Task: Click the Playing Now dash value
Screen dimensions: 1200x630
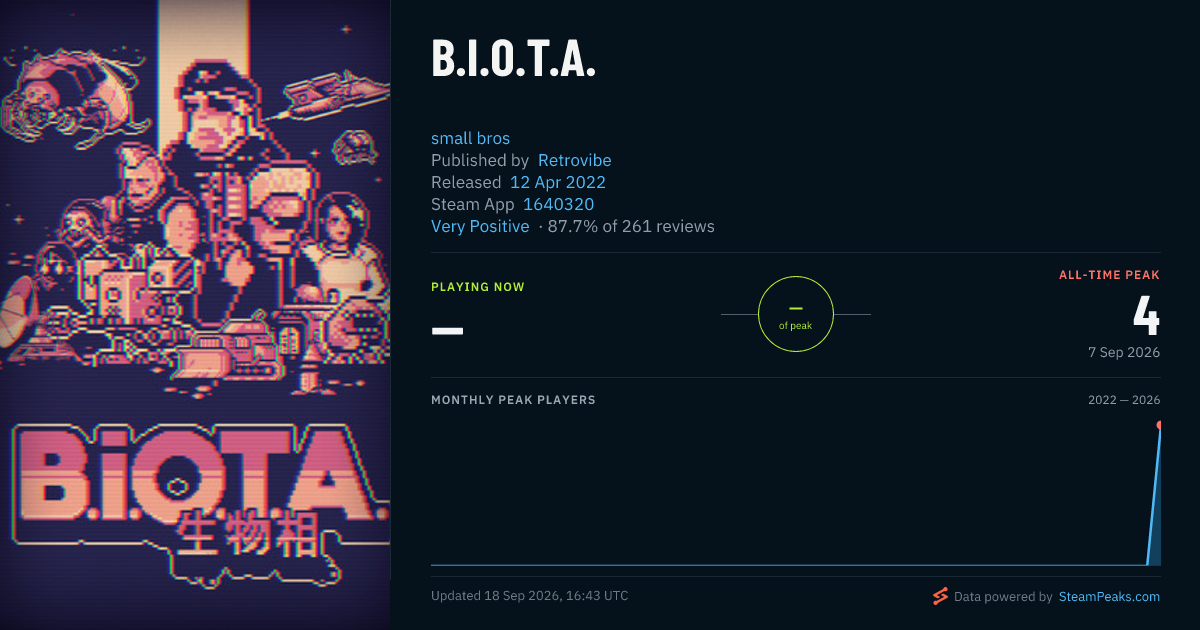Action: [447, 329]
